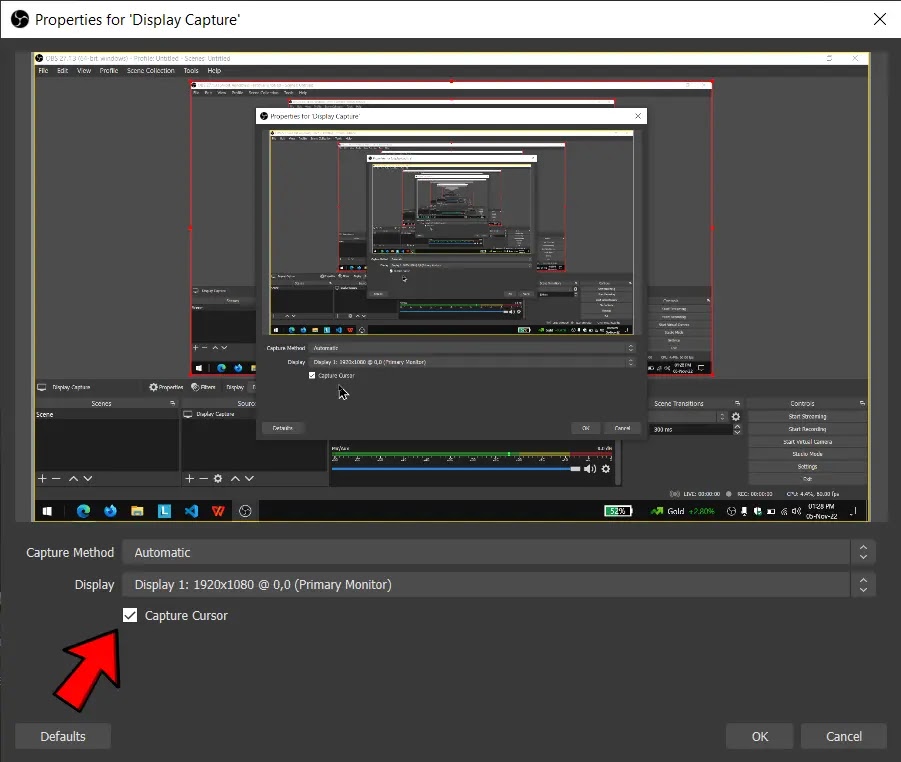Open the Capture Method Automatic dropdown
The height and width of the screenshot is (762, 901).
click(499, 552)
